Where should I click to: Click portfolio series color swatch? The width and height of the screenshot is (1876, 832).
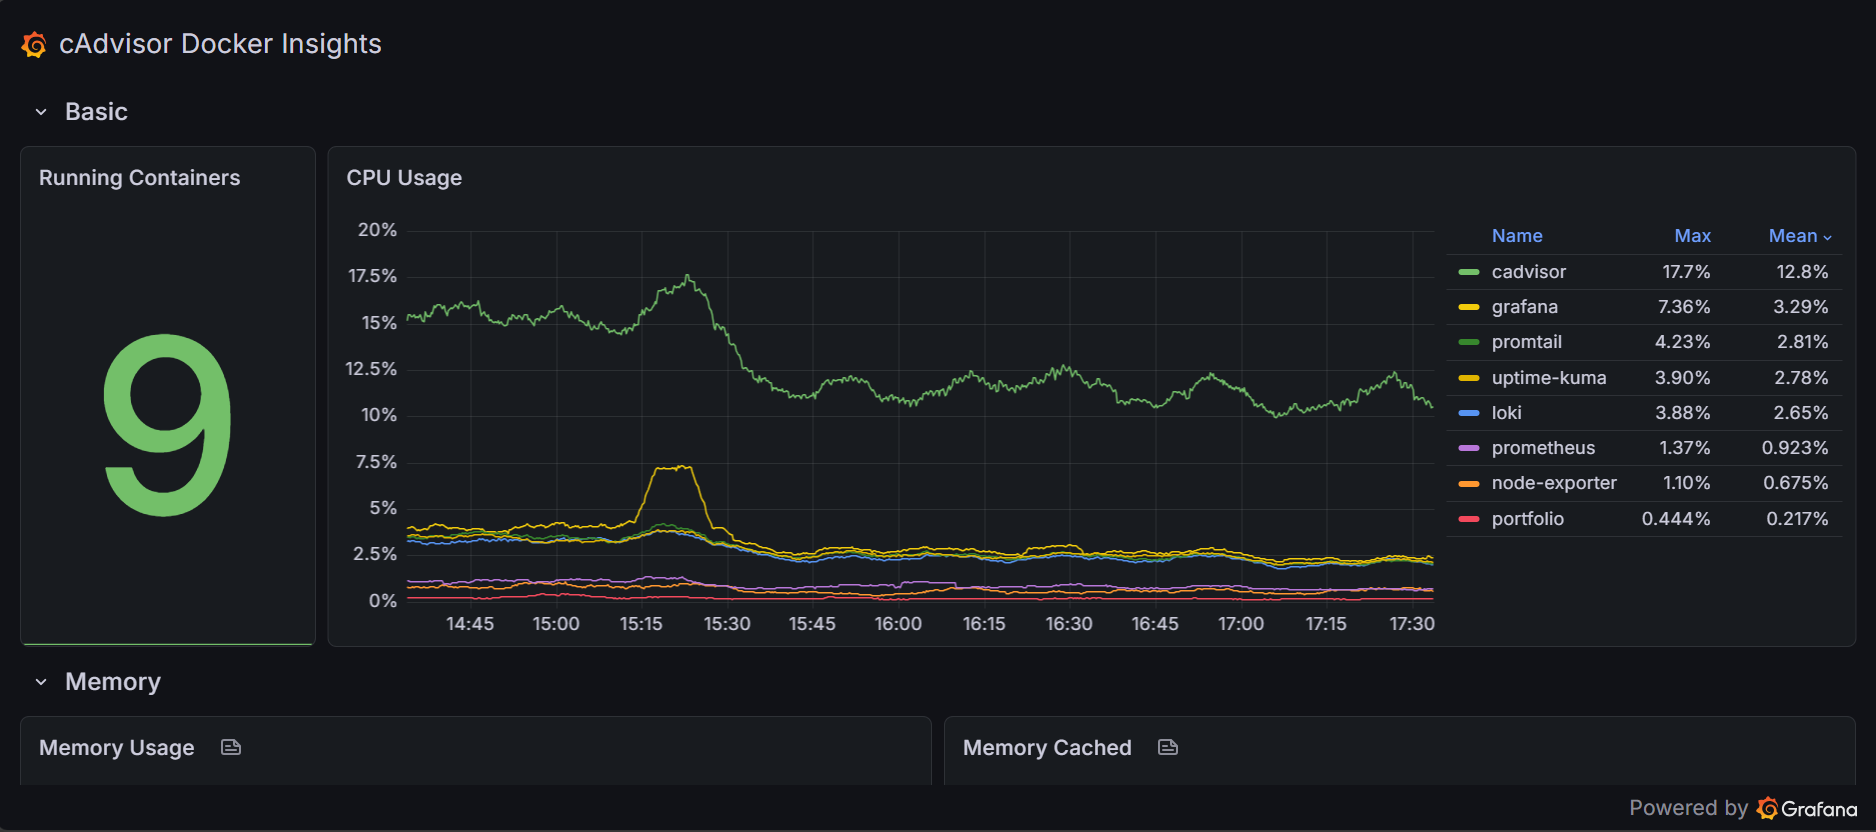click(1469, 519)
